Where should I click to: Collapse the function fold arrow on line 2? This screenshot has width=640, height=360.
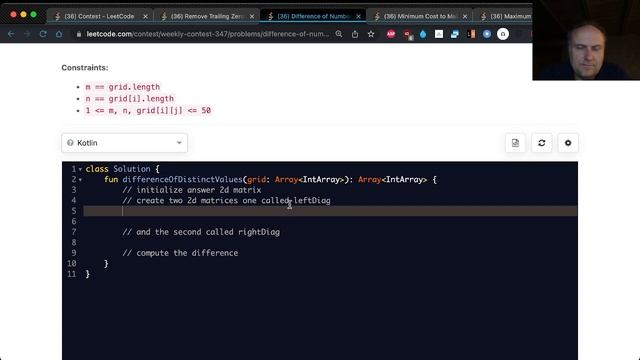(x=80, y=180)
